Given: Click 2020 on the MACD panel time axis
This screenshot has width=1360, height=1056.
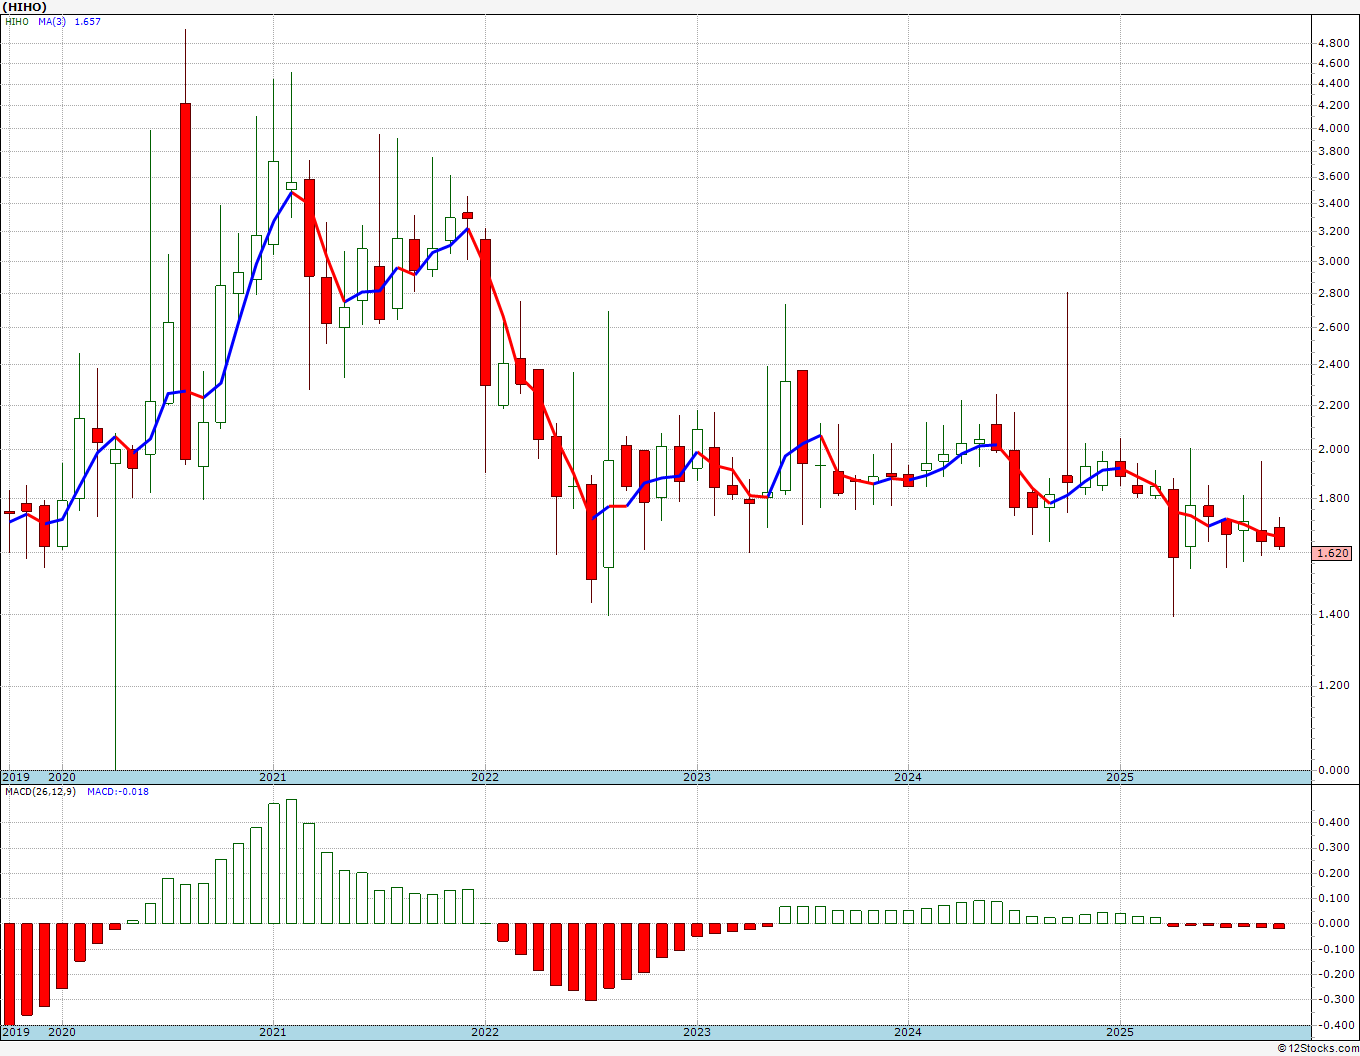Looking at the screenshot, I should tap(62, 1032).
